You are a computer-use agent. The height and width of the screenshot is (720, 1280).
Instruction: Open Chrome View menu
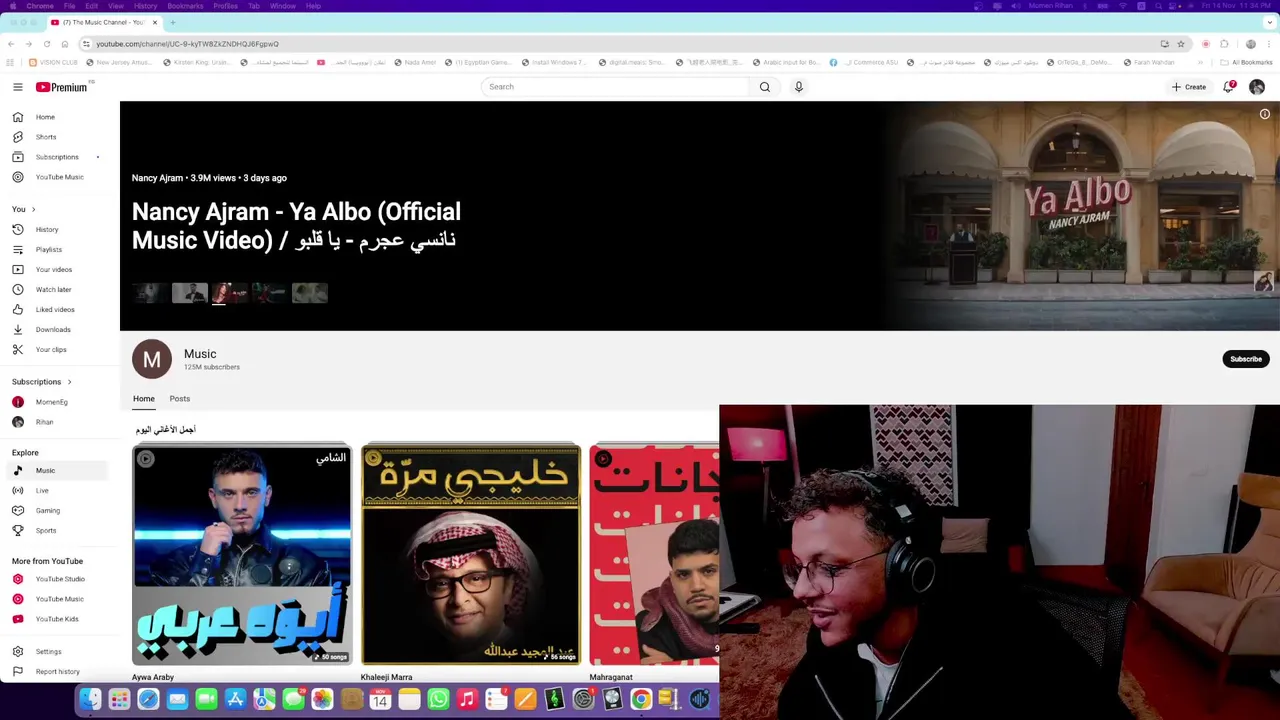[x=116, y=6]
